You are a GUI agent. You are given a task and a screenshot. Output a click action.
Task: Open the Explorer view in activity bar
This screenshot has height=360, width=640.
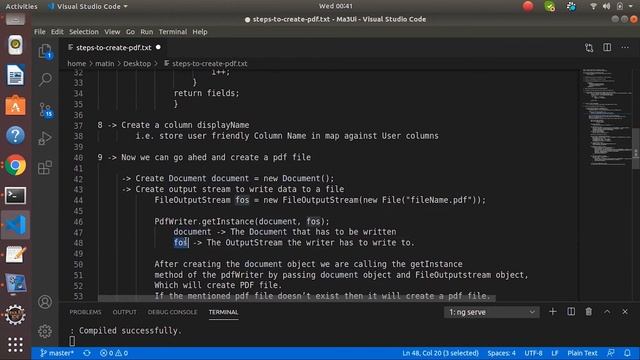click(45, 51)
